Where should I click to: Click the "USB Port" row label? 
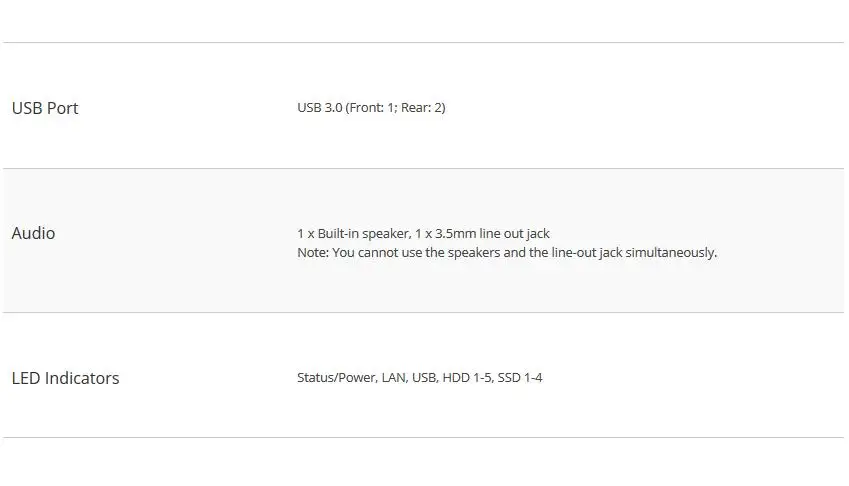[45, 108]
